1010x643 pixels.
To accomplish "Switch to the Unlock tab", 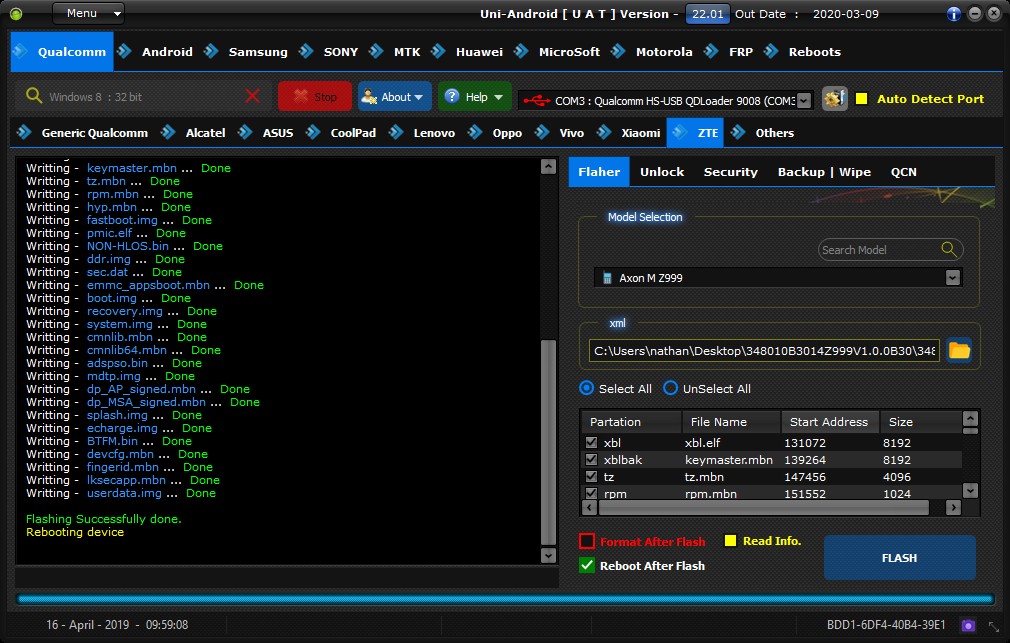I will (662, 172).
